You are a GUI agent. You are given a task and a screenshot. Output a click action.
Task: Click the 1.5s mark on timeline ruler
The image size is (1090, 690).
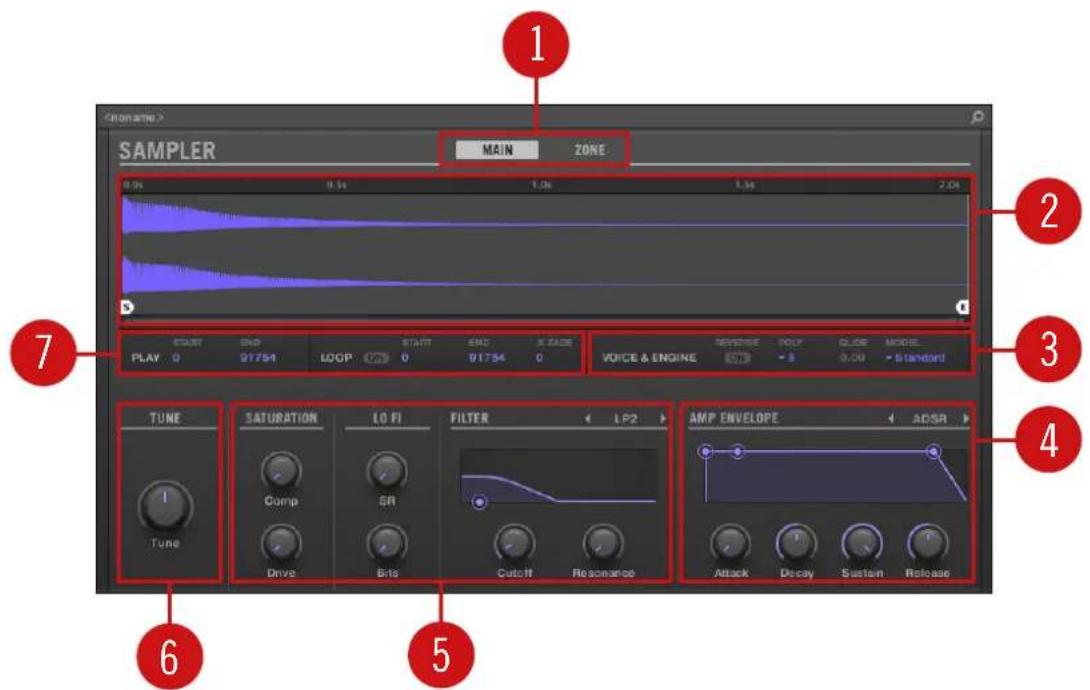(745, 186)
